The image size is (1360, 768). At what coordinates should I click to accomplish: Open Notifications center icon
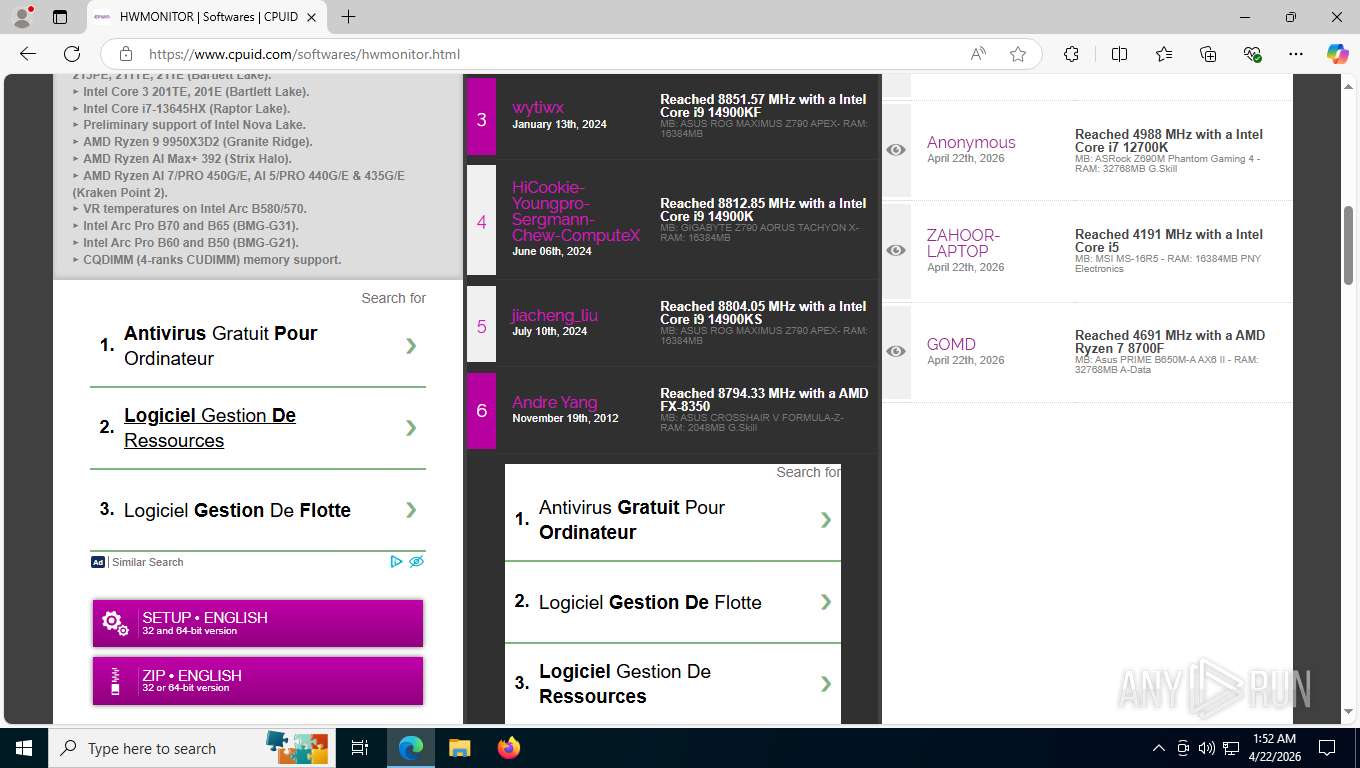click(1327, 748)
